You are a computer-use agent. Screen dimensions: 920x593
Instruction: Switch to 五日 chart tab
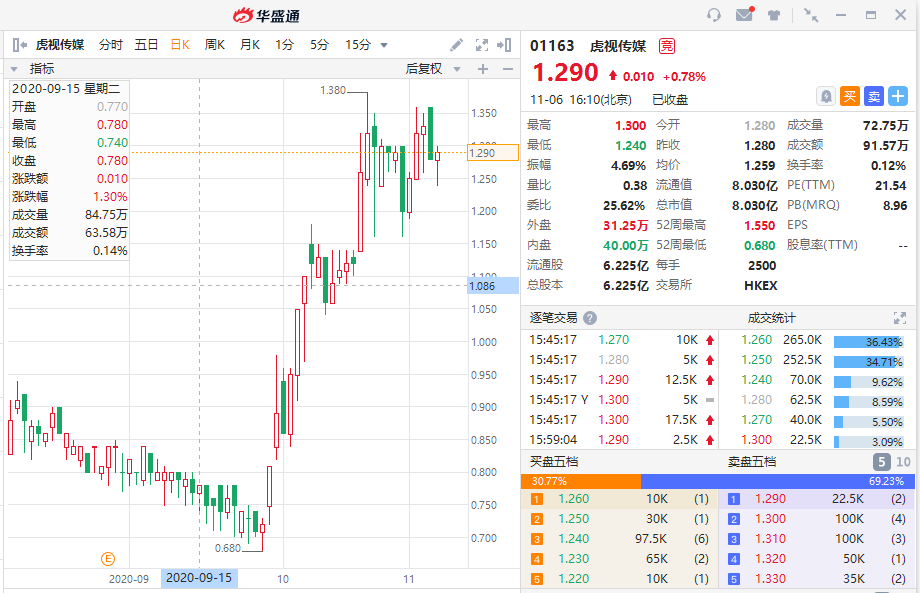click(146, 45)
